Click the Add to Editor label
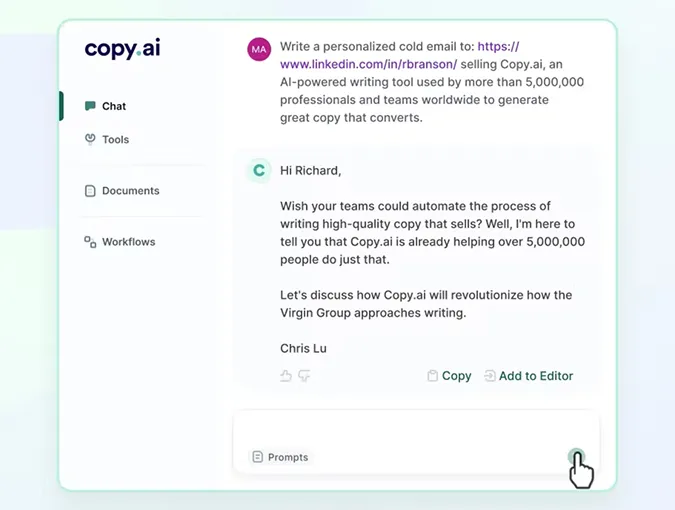The image size is (675, 510). coord(536,376)
